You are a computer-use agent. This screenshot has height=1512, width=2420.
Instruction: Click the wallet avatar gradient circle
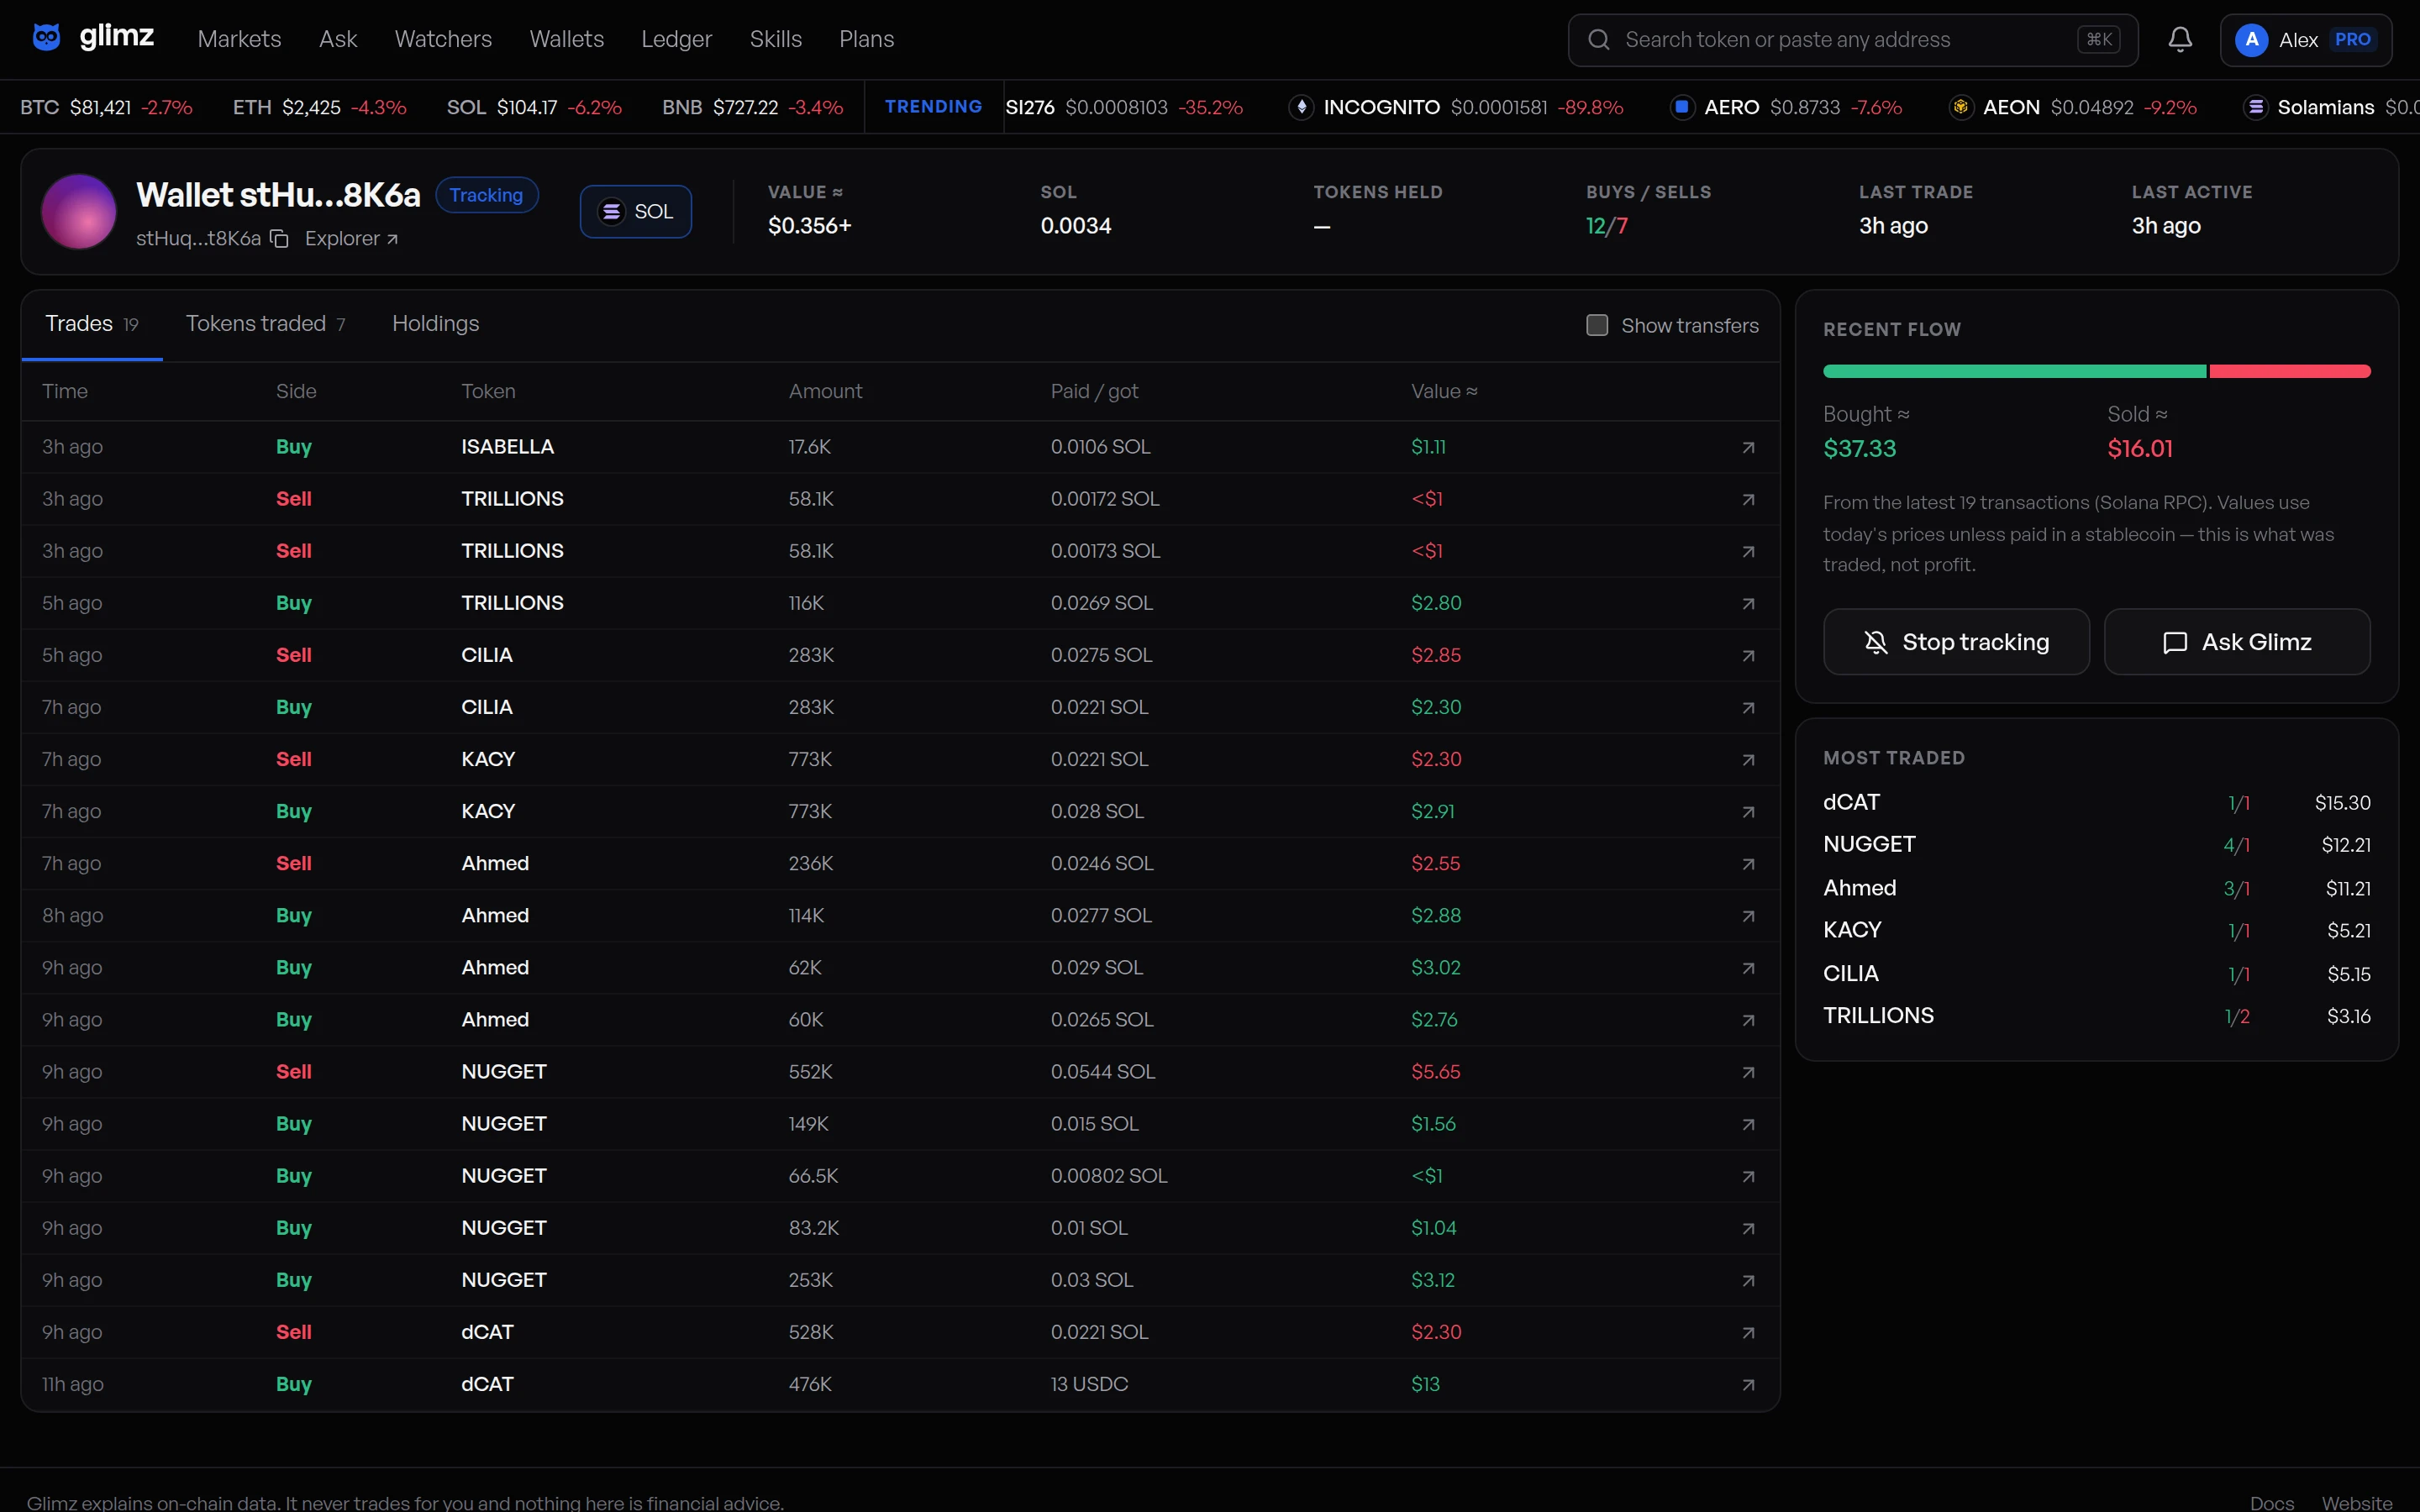(x=79, y=211)
